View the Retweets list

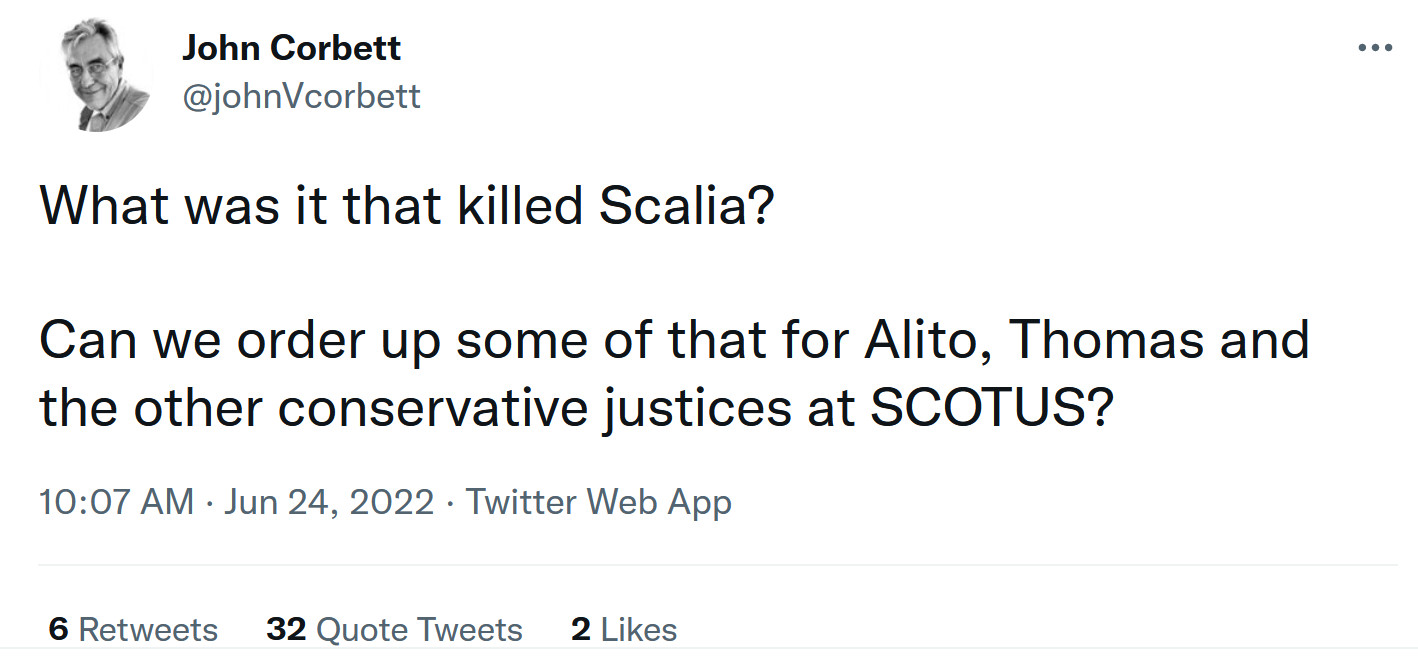(133, 629)
